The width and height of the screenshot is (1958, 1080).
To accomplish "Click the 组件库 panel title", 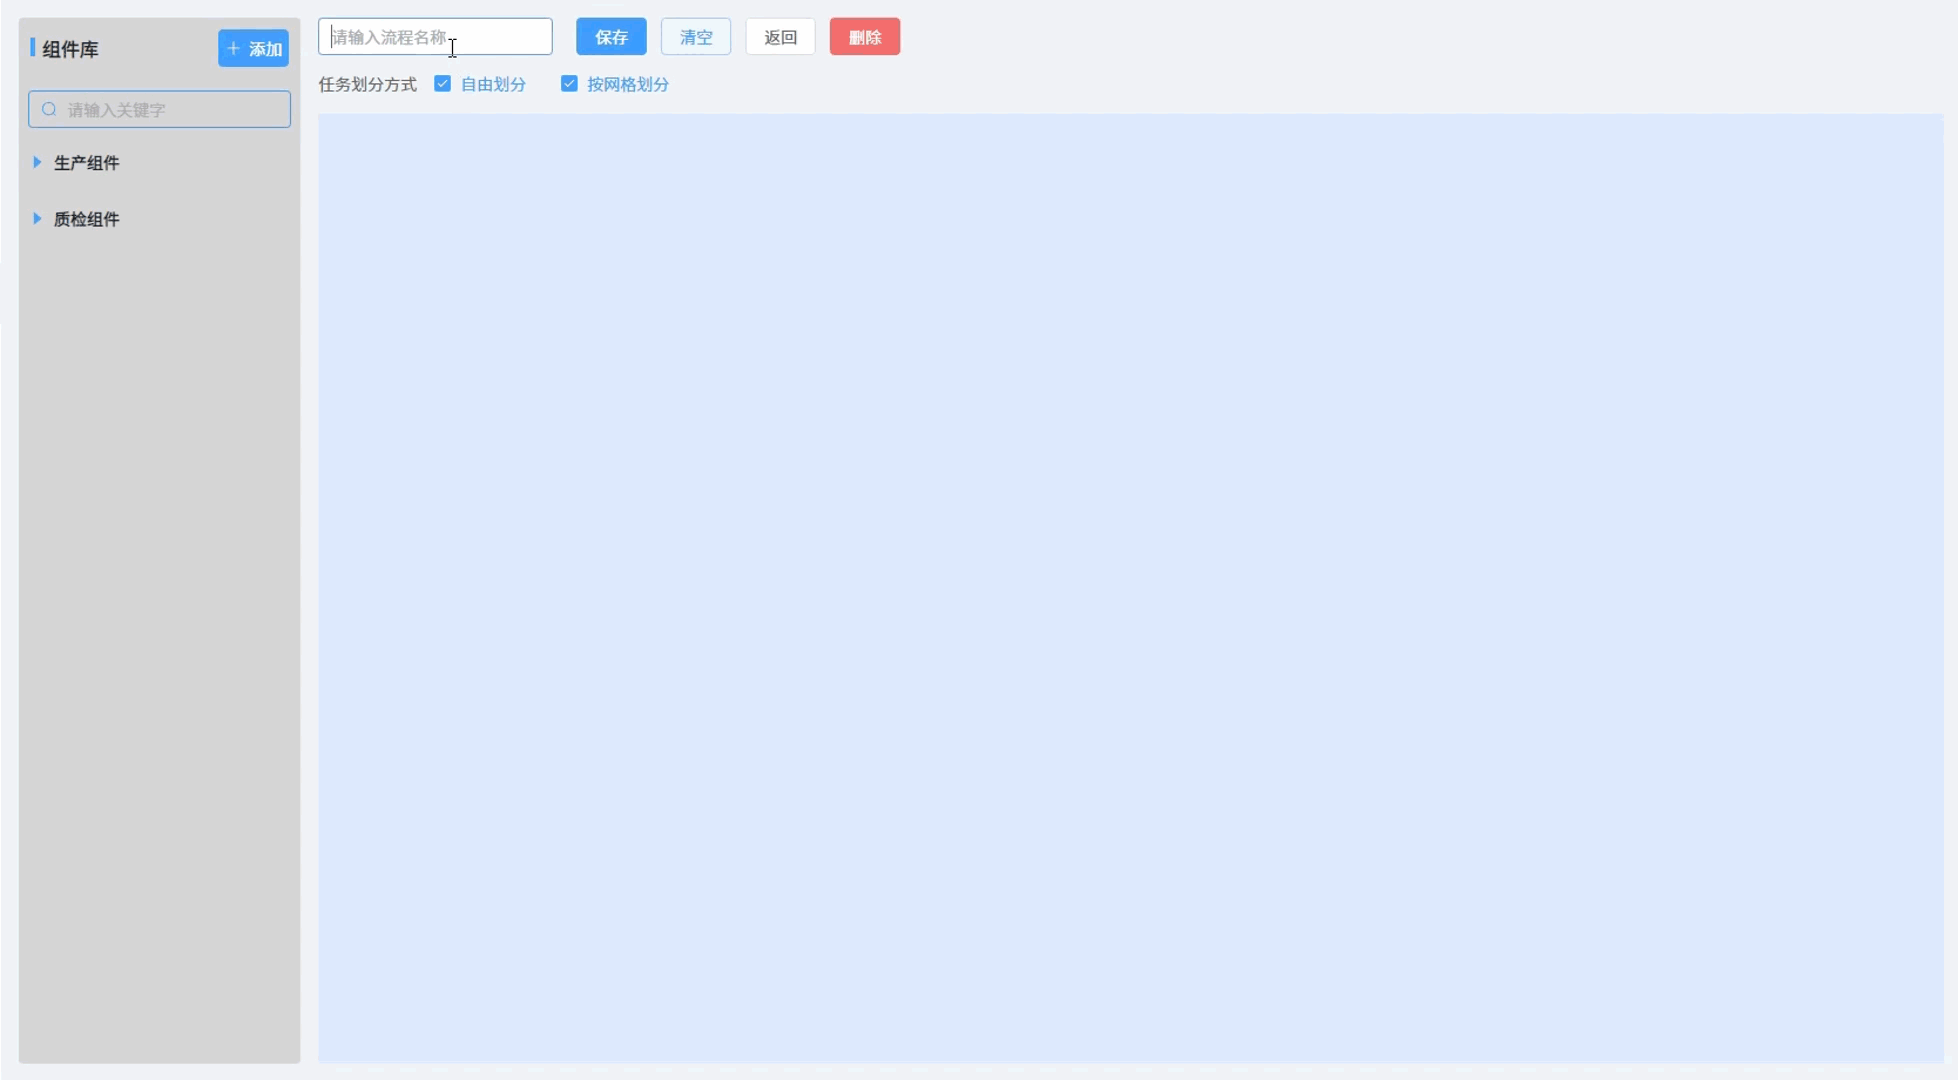I will click(x=70, y=49).
